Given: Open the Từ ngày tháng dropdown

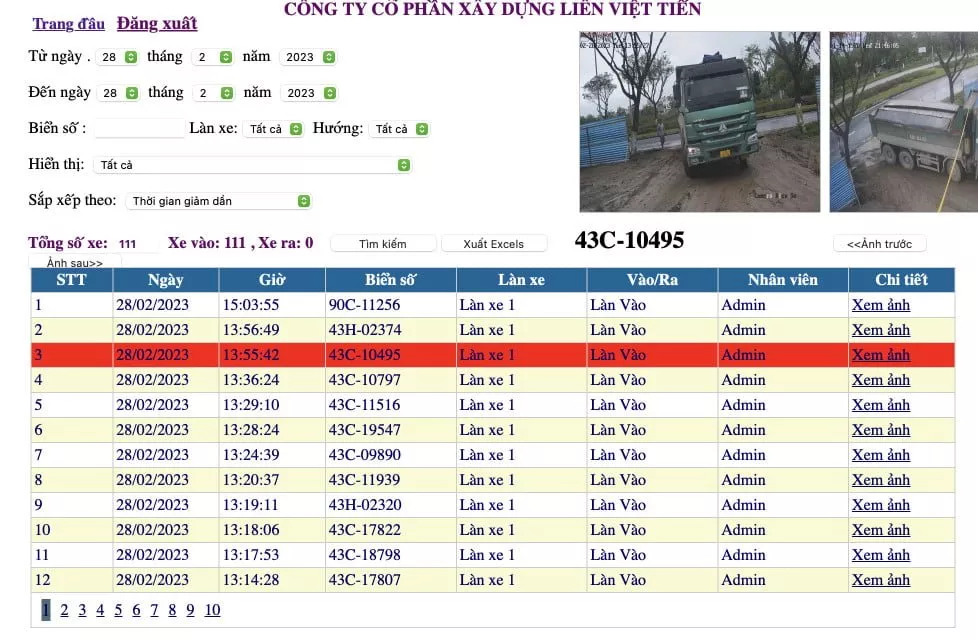Looking at the screenshot, I should [x=213, y=57].
